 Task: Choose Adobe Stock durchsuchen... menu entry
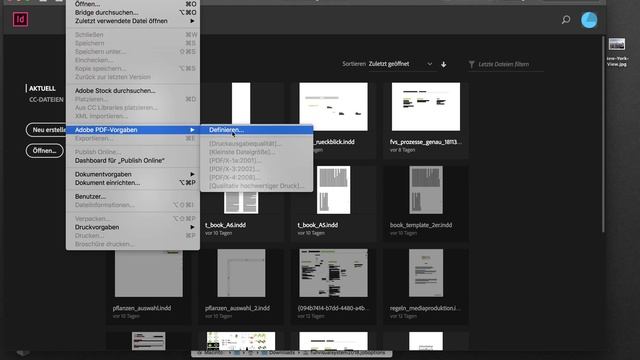tap(133, 91)
